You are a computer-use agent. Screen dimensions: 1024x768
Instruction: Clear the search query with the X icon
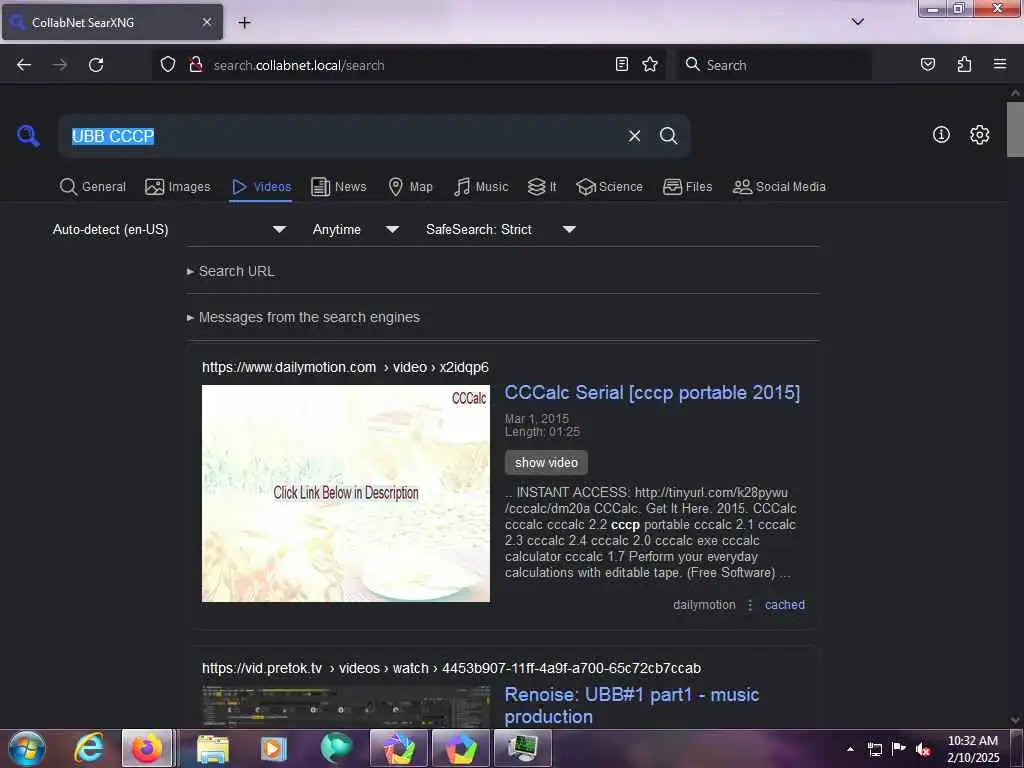click(x=634, y=136)
